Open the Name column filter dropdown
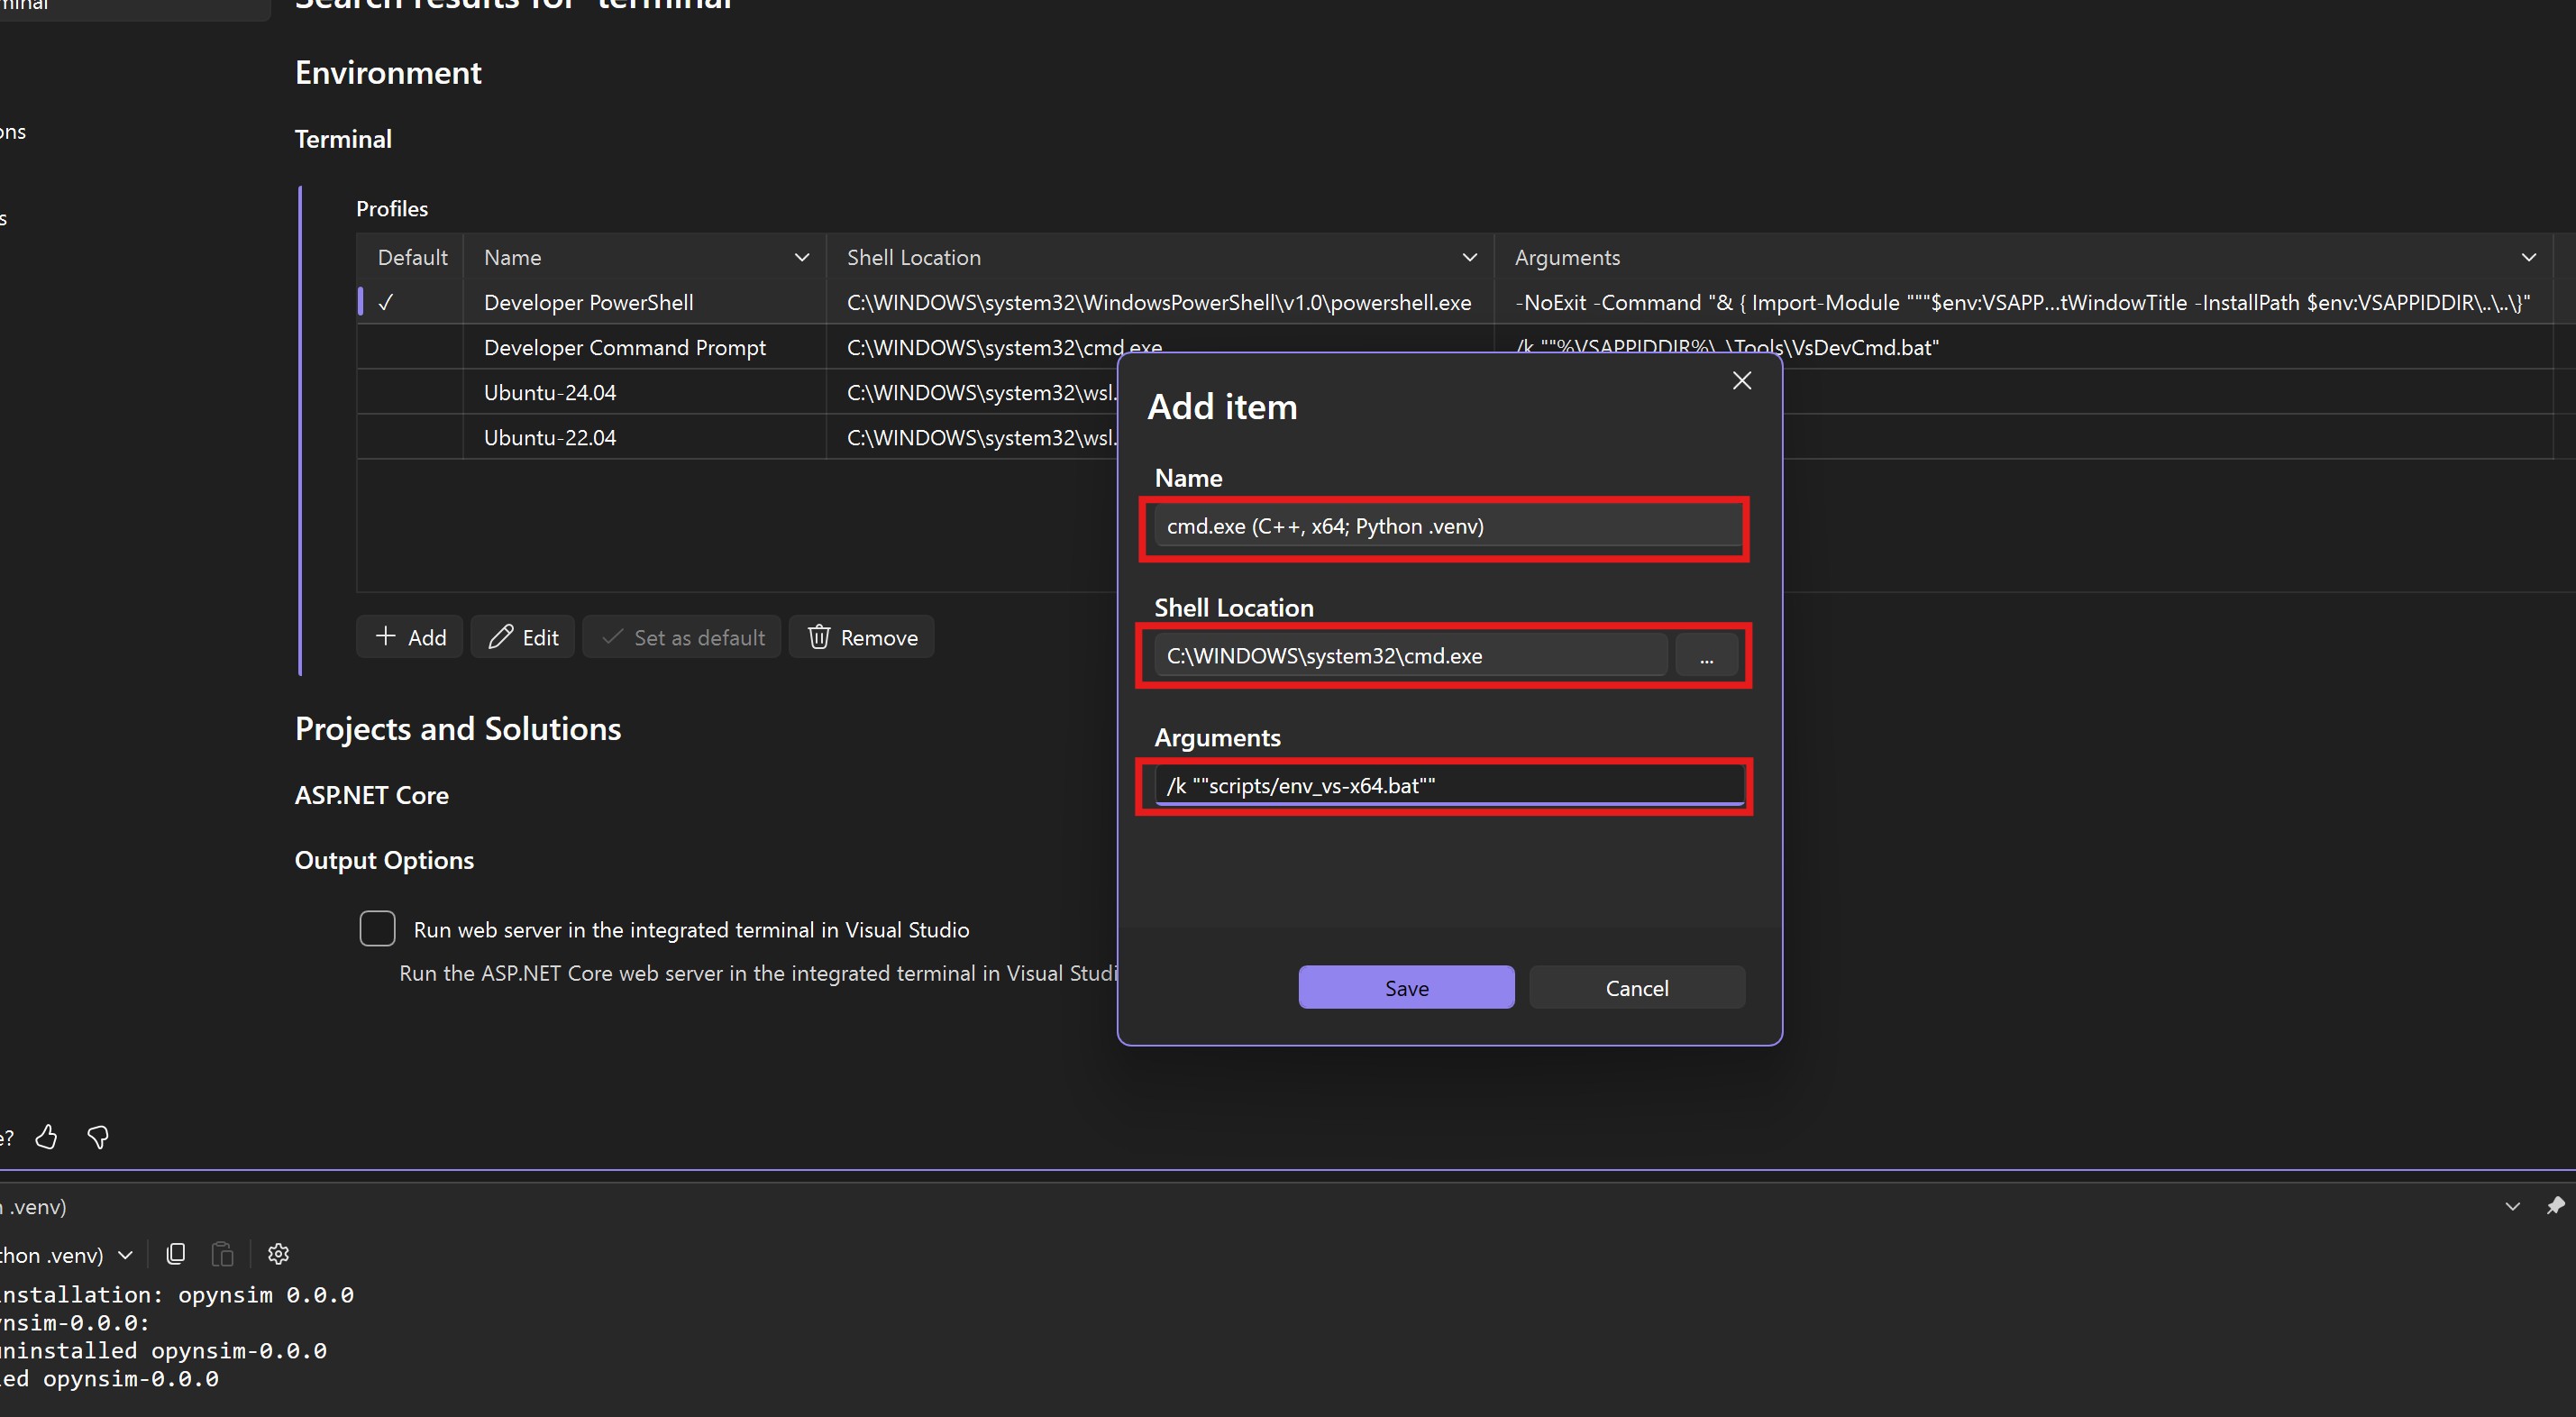Image resolution: width=2576 pixels, height=1417 pixels. (801, 258)
